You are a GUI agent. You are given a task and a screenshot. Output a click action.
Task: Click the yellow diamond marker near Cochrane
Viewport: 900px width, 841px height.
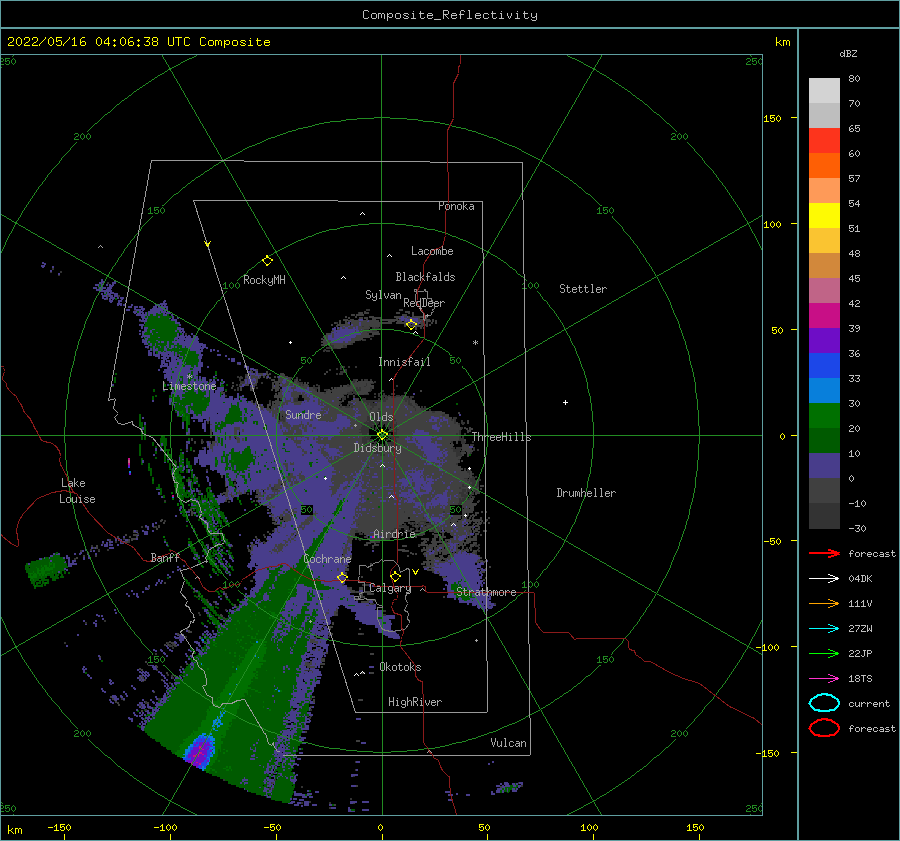342,577
